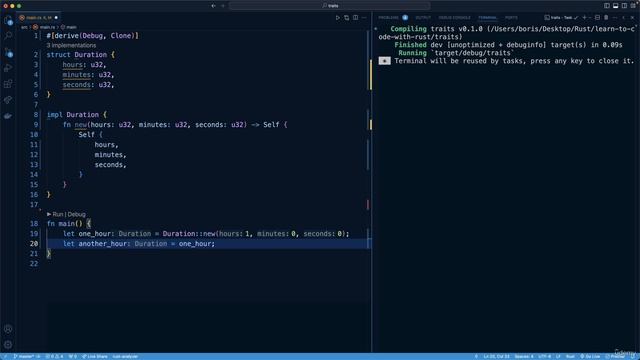
Task: Click the Run code lens above fn main
Action: point(58,214)
